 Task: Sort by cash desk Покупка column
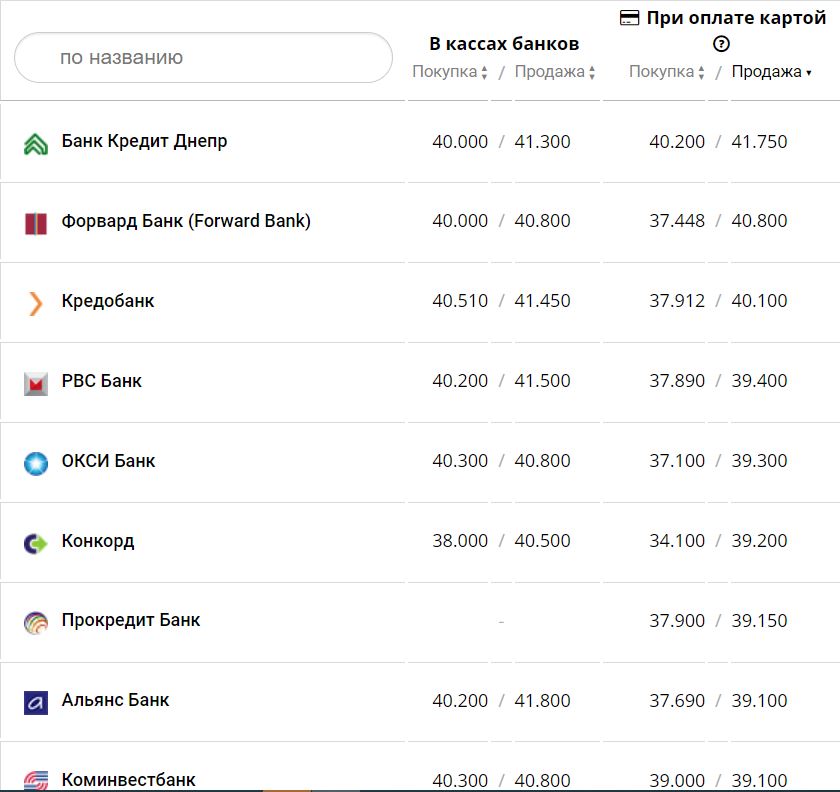pos(450,72)
